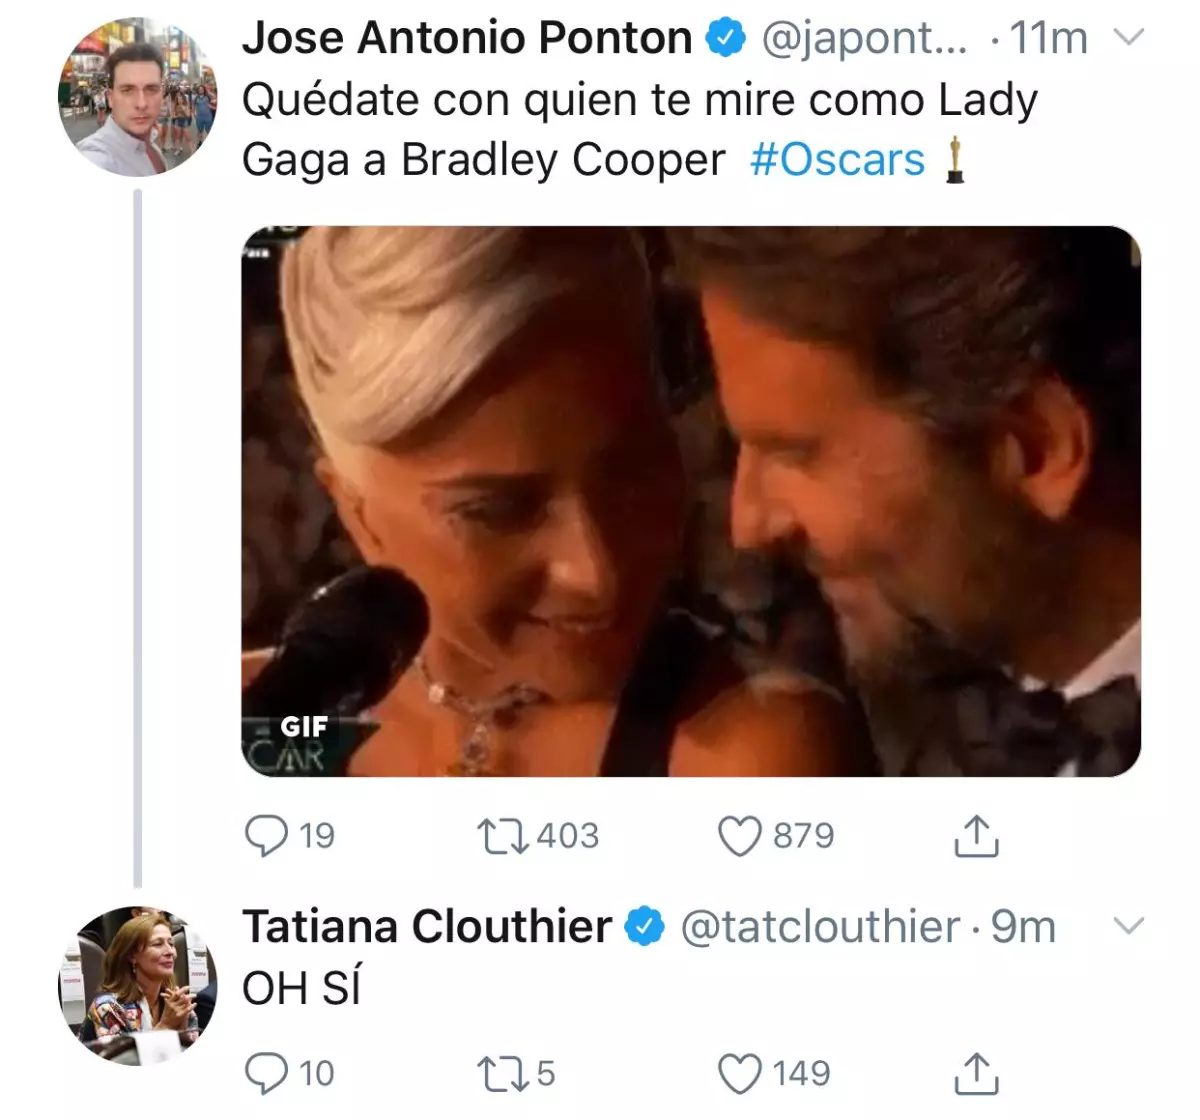
Task: Like Tatiana Clouthier's 'OH SÍ' reply
Action: [x=741, y=1073]
